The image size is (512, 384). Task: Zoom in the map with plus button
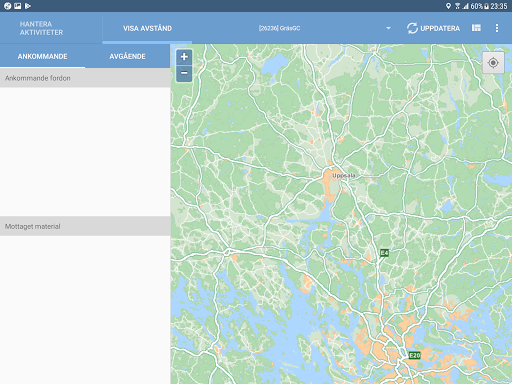[184, 57]
